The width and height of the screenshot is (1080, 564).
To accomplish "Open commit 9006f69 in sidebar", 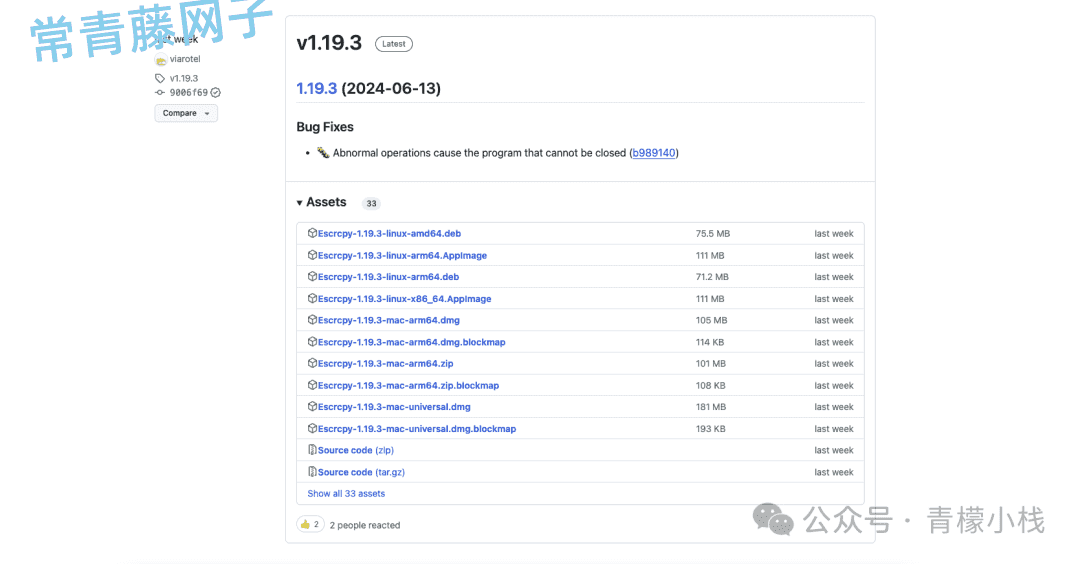I will tap(189, 92).
